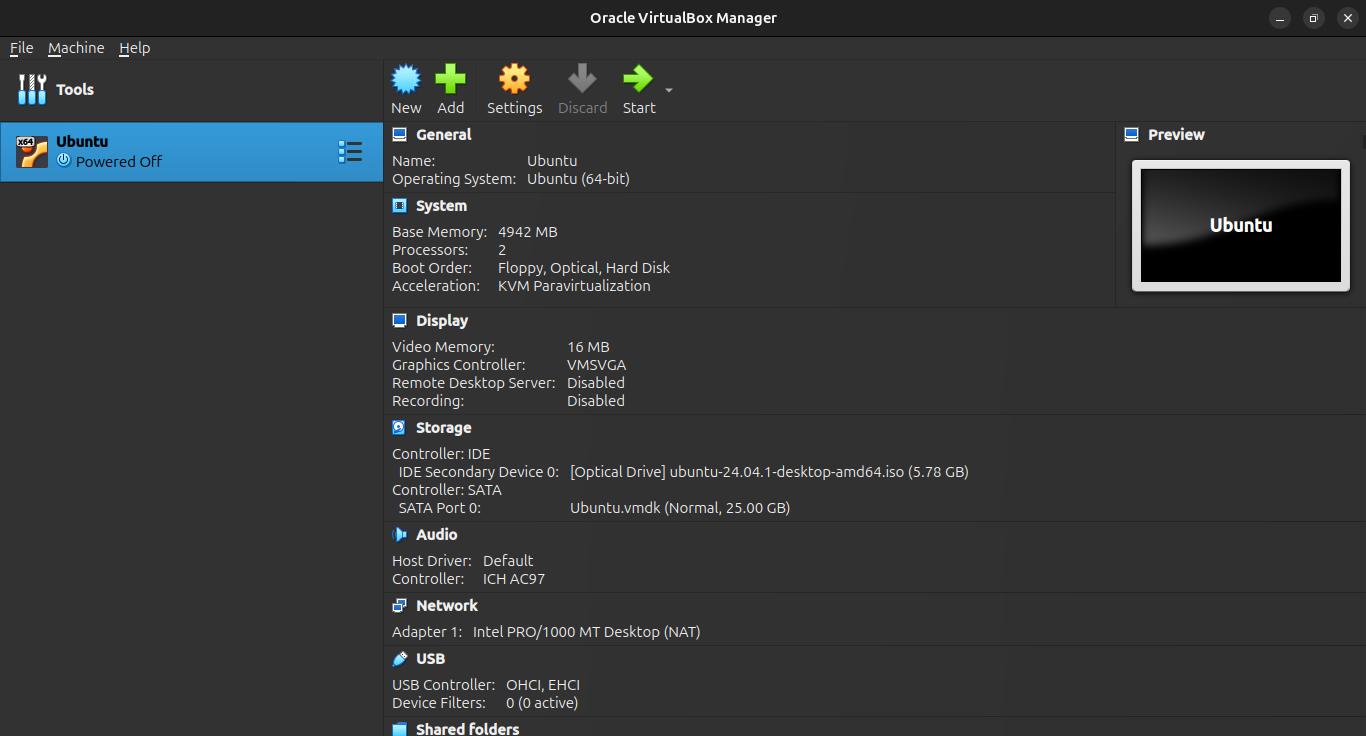Open the Shared folders heading link
This screenshot has height=736, width=1366.
pos(468,729)
